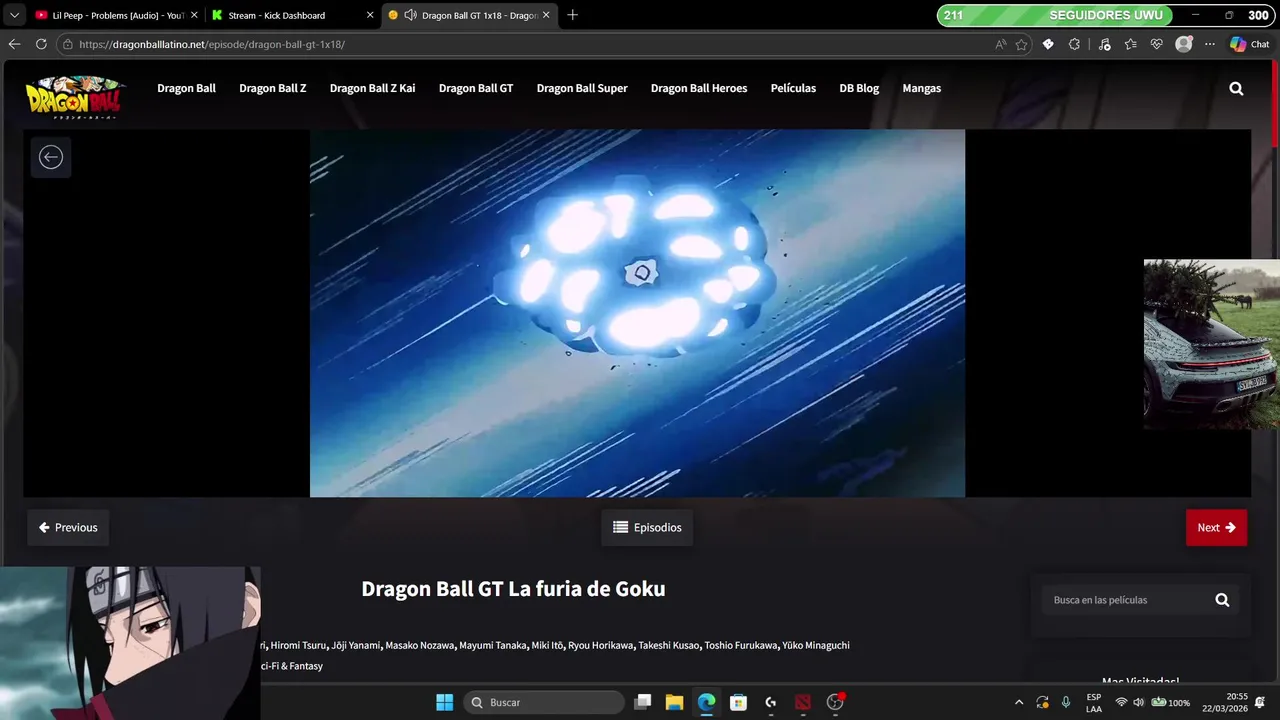Open Windows Start menu
This screenshot has width=1280, height=720.
click(445, 702)
